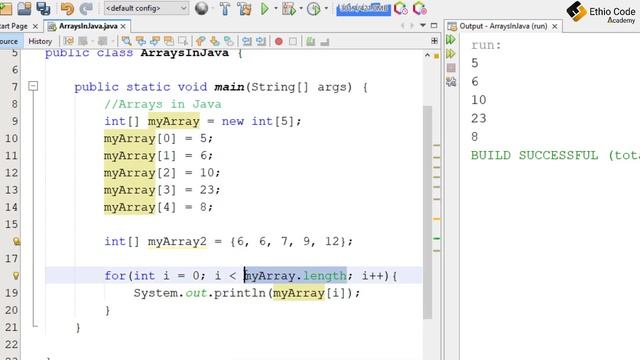
Task: Open Output panel settings icon
Action: pyautogui.click(x=451, y=82)
